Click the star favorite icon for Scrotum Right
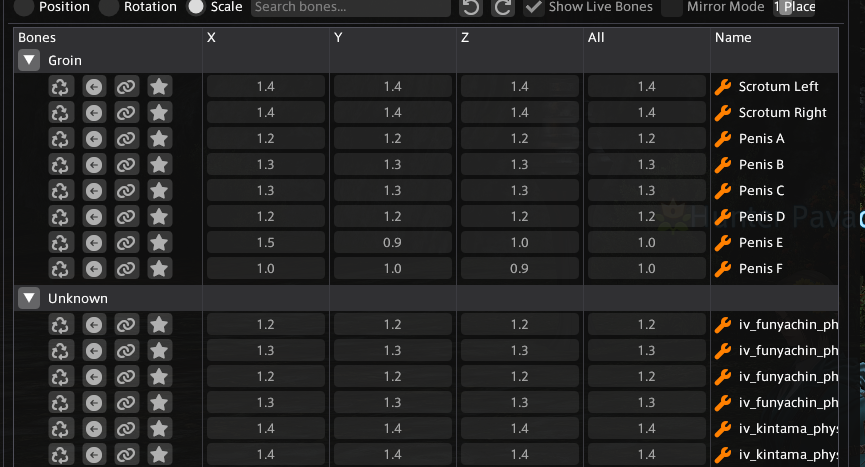The width and height of the screenshot is (865, 467). click(x=159, y=112)
